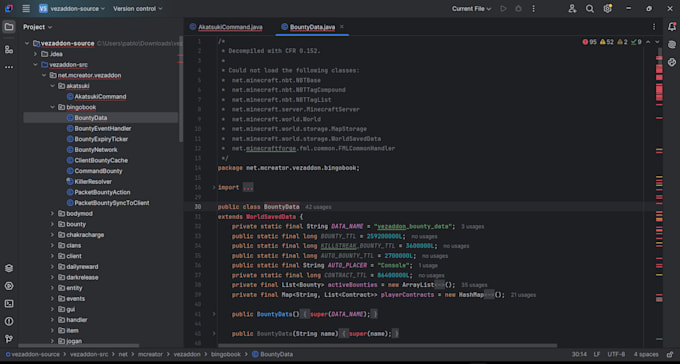Open the Version control dropdown
Image resolution: width=680 pixels, height=364 pixels.
point(137,9)
